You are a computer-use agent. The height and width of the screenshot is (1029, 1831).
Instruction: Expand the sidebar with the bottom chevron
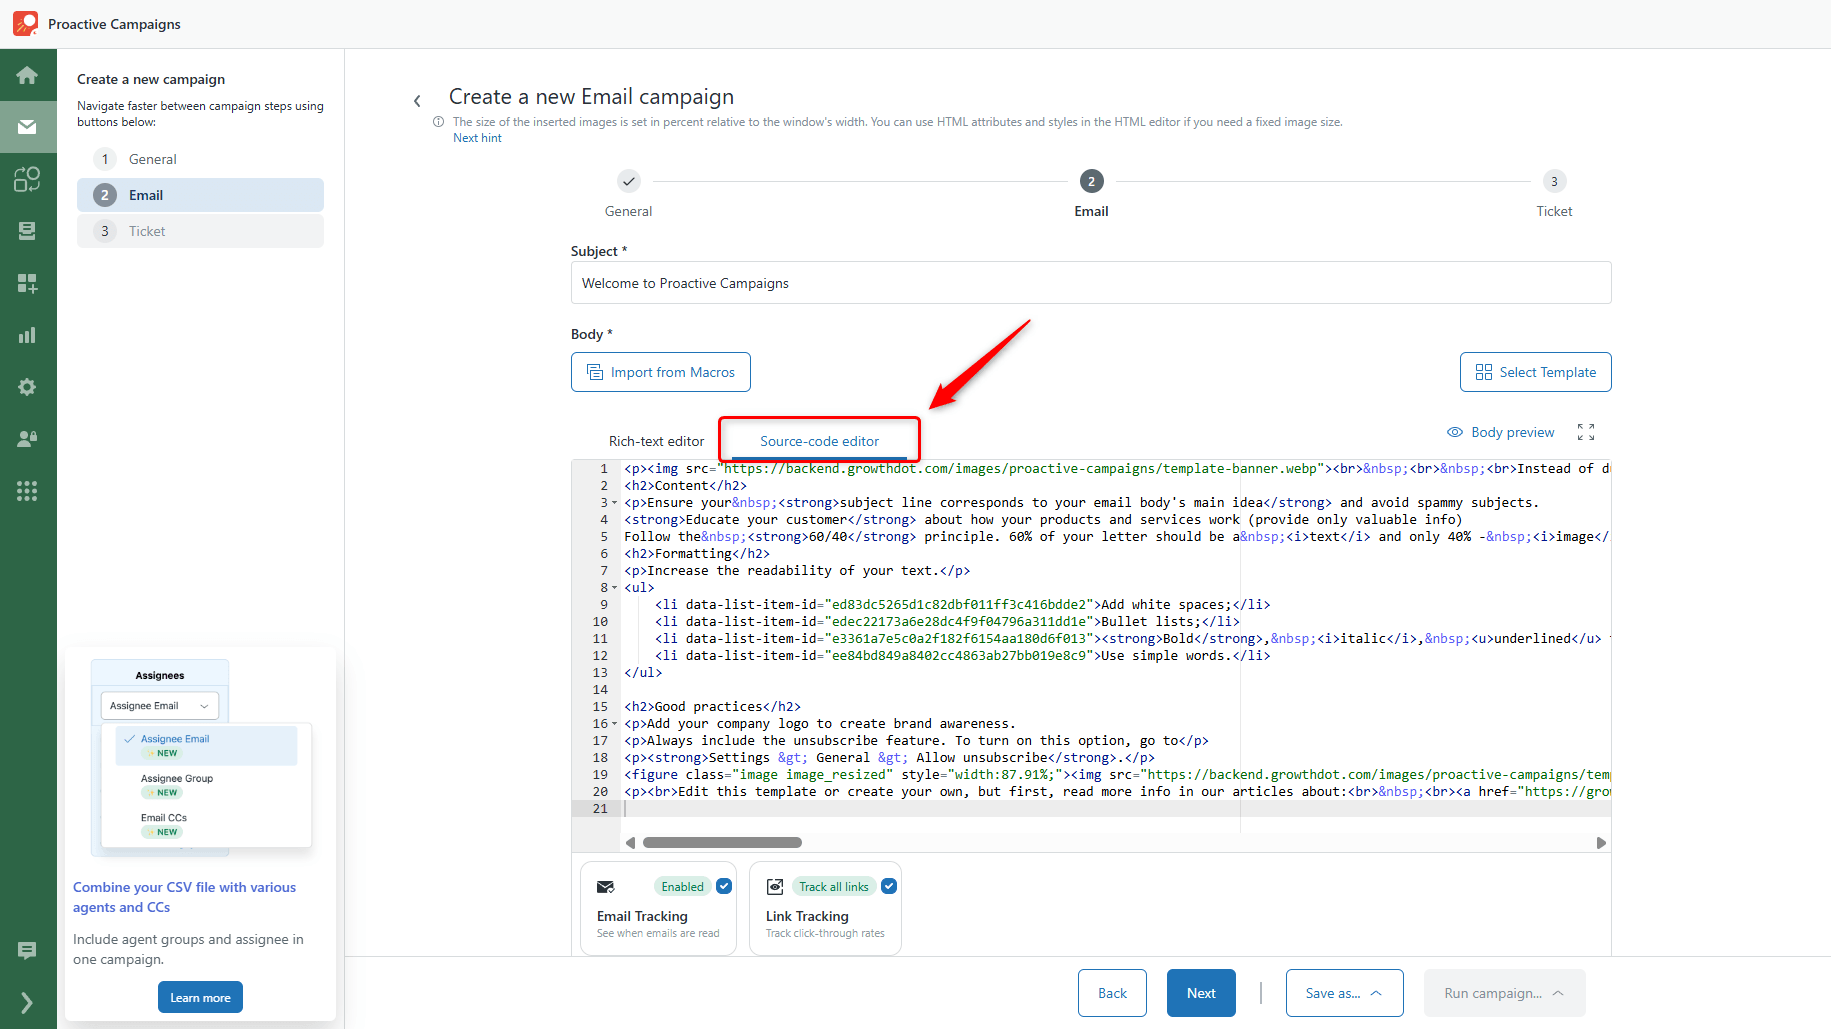click(27, 1003)
